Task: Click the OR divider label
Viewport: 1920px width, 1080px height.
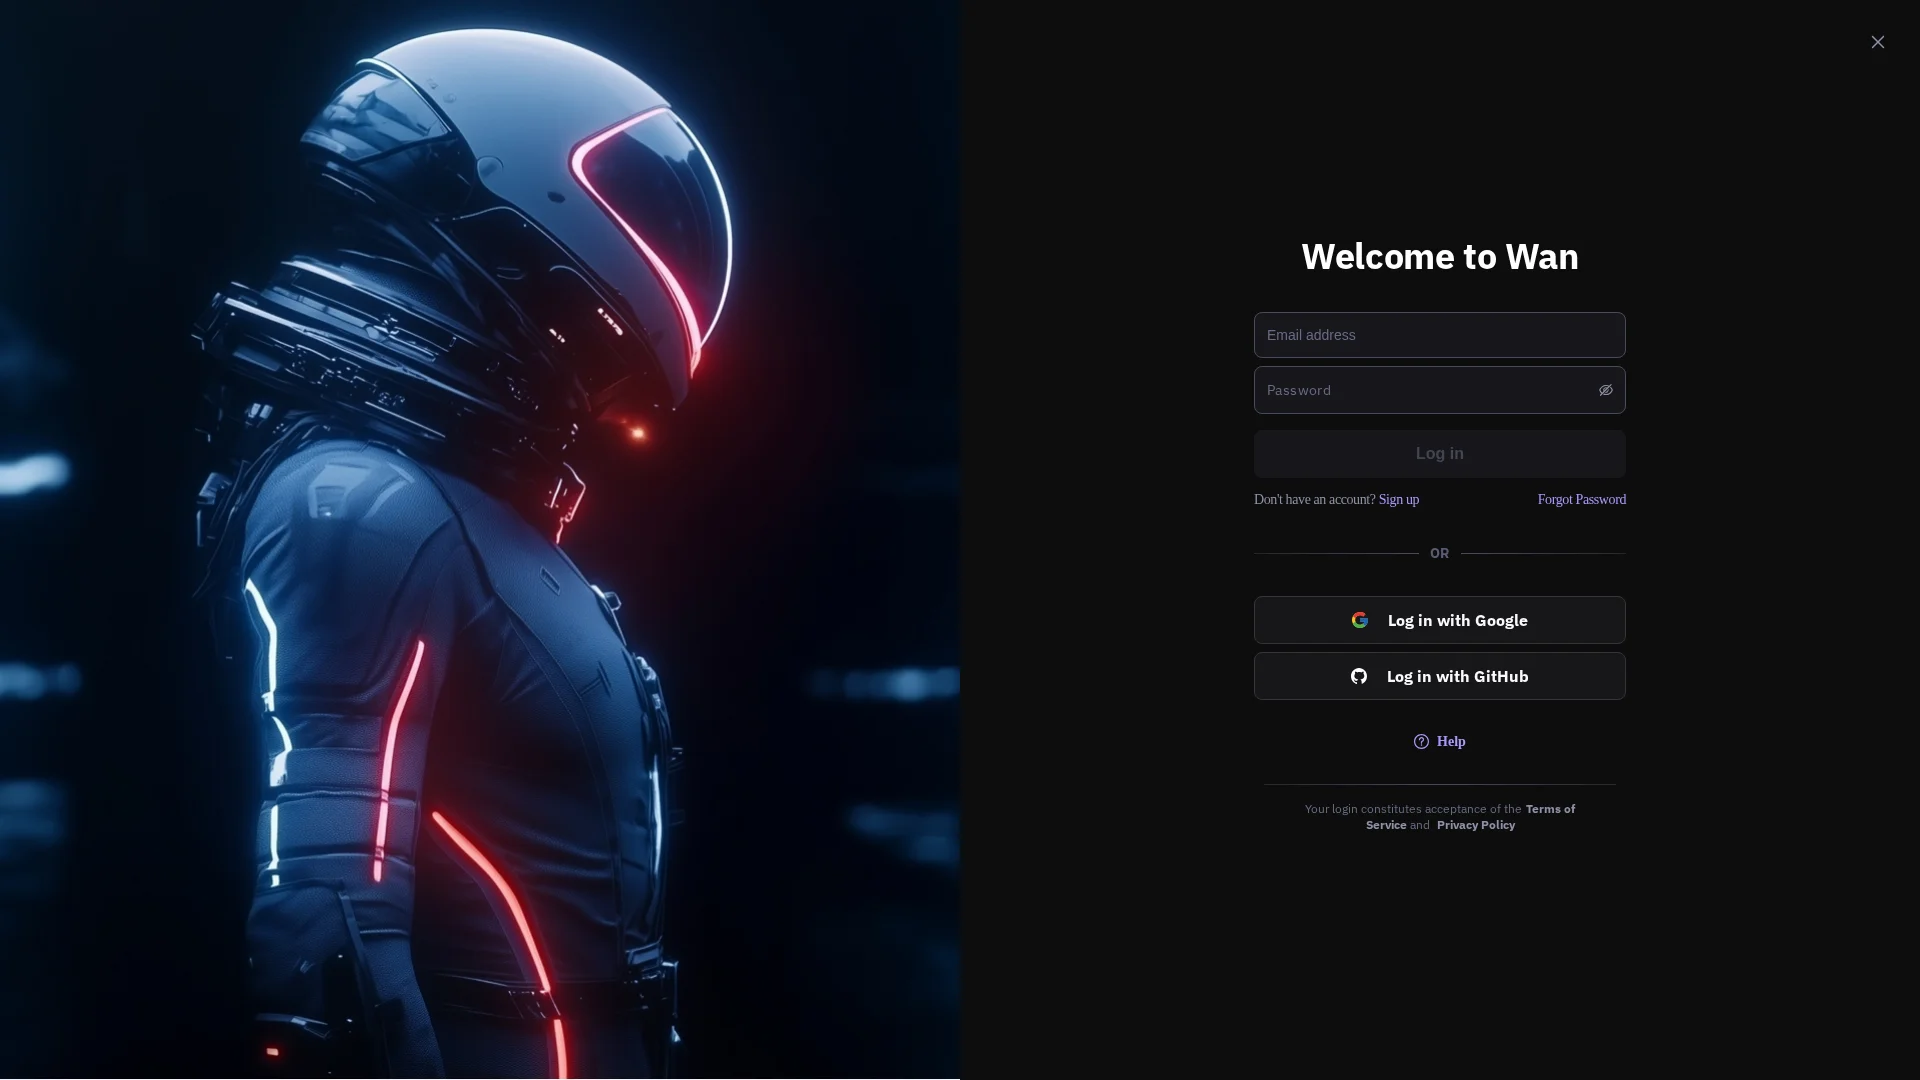Action: click(1439, 553)
